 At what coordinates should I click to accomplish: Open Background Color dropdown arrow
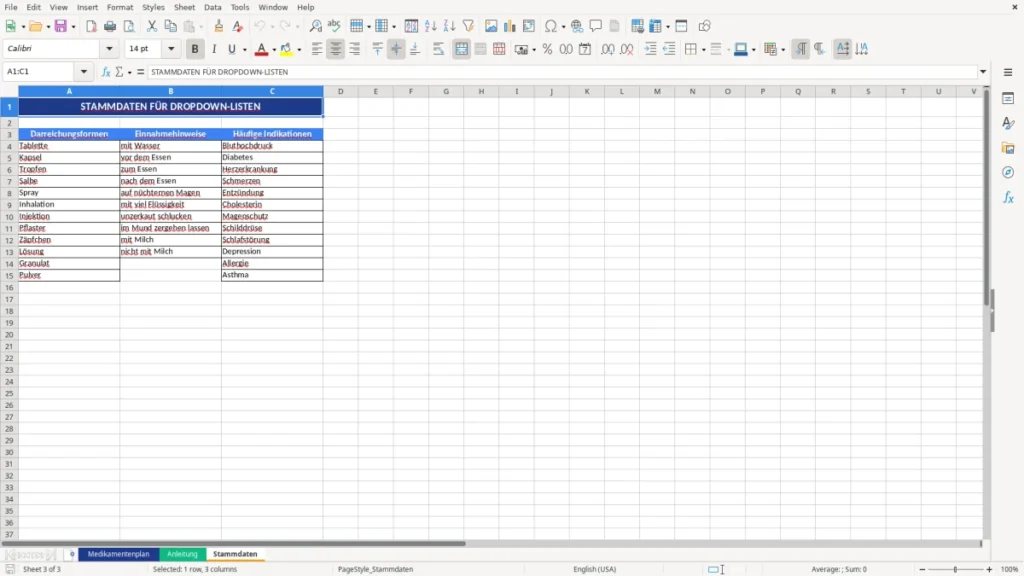click(299, 50)
